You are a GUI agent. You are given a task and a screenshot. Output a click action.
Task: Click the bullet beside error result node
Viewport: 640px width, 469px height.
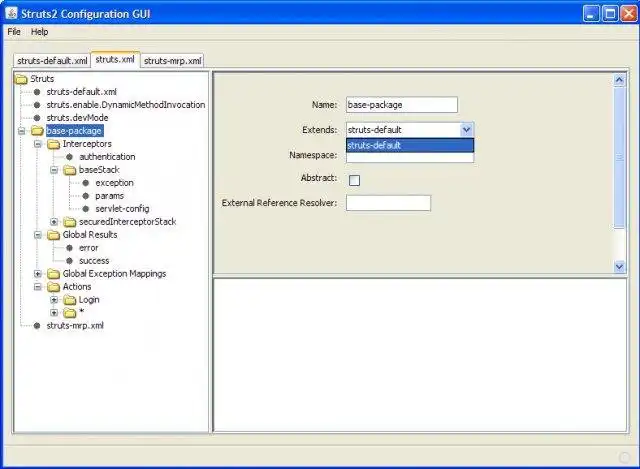point(69,248)
